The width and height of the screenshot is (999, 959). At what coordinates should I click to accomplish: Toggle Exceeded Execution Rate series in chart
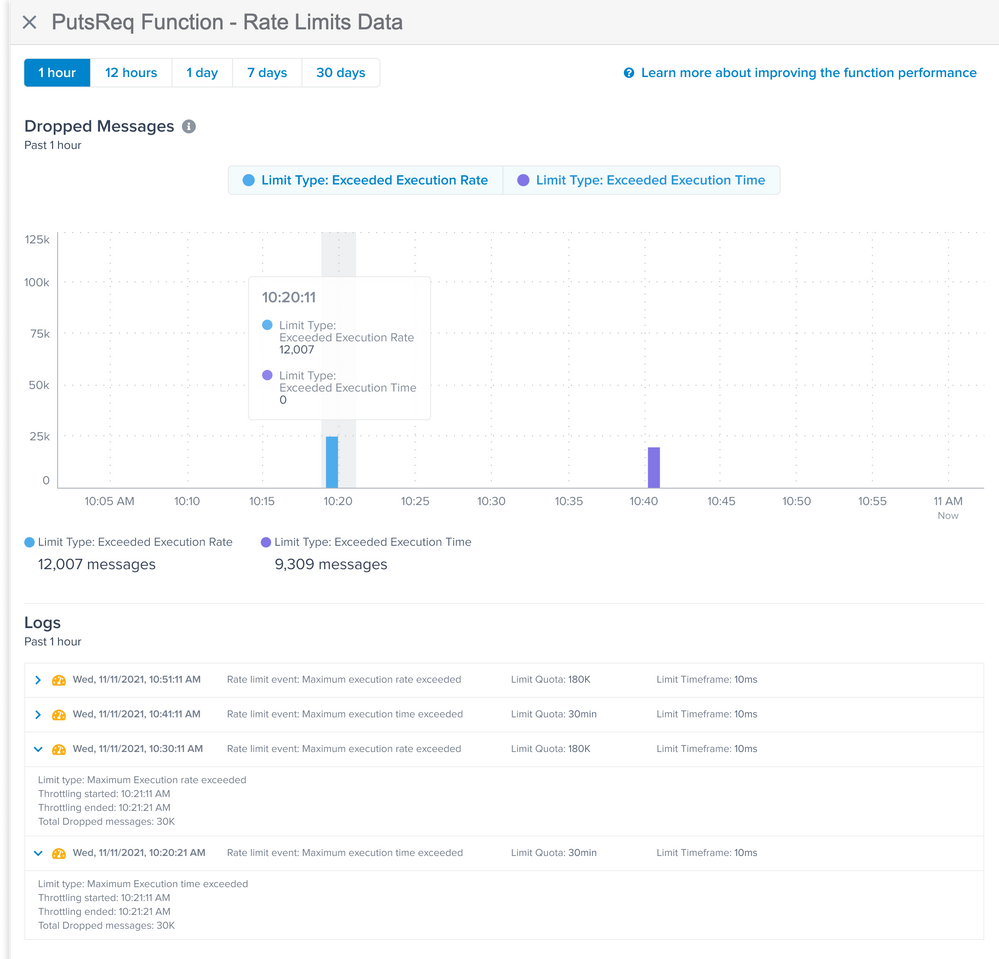[365, 181]
